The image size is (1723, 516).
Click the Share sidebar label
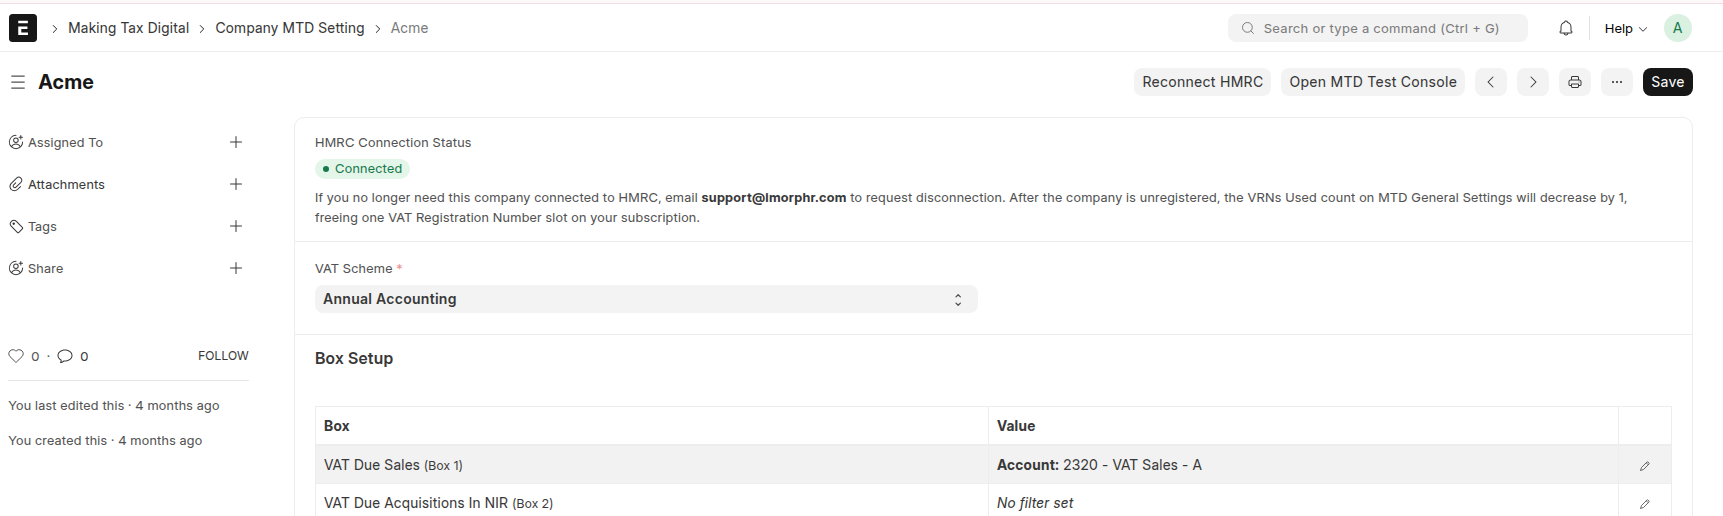point(45,269)
